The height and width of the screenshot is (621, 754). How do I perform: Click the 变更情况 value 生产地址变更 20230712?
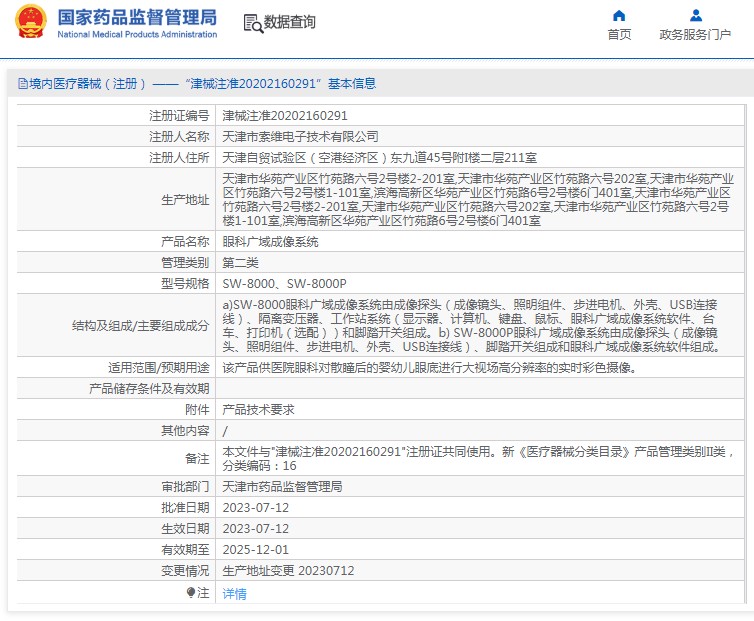(x=288, y=570)
